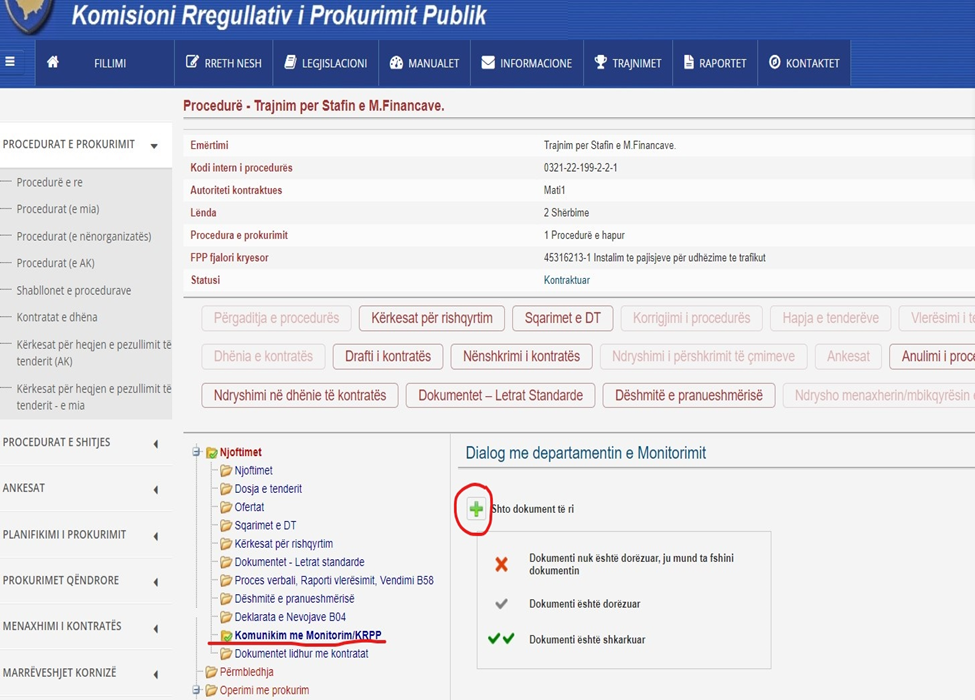Click the Deklarata e Nevojave B04 folder icon
This screenshot has width=975, height=700.
pyautogui.click(x=226, y=617)
